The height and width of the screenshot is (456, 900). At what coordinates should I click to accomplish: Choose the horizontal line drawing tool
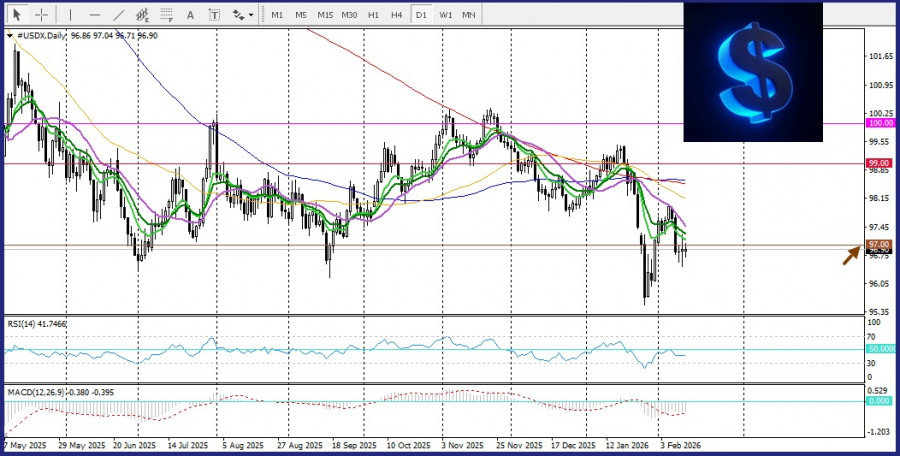(x=94, y=15)
